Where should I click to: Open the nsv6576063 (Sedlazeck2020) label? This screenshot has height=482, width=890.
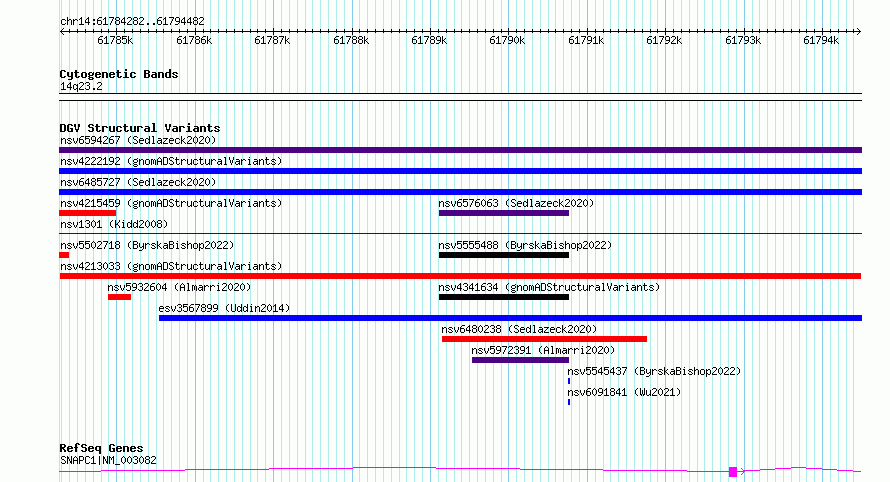[x=516, y=203]
